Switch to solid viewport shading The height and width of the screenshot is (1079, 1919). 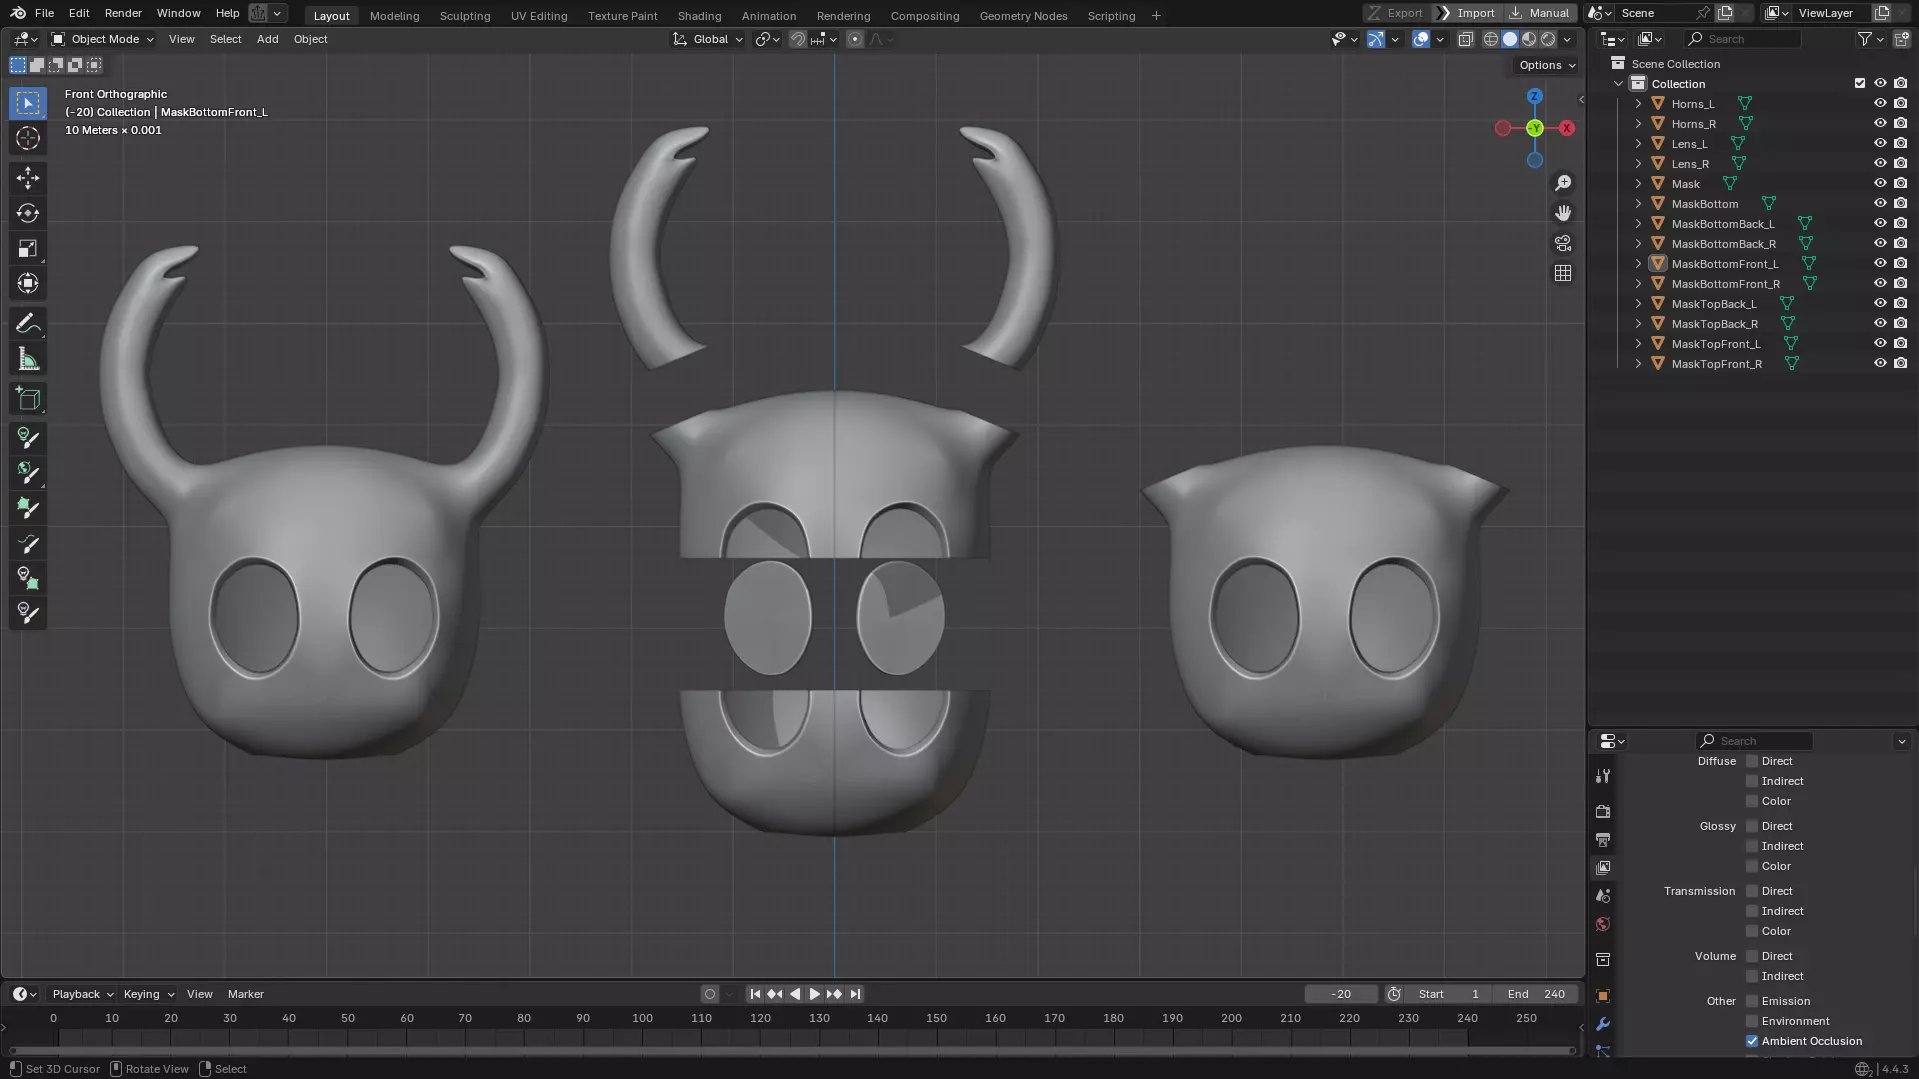(x=1510, y=39)
